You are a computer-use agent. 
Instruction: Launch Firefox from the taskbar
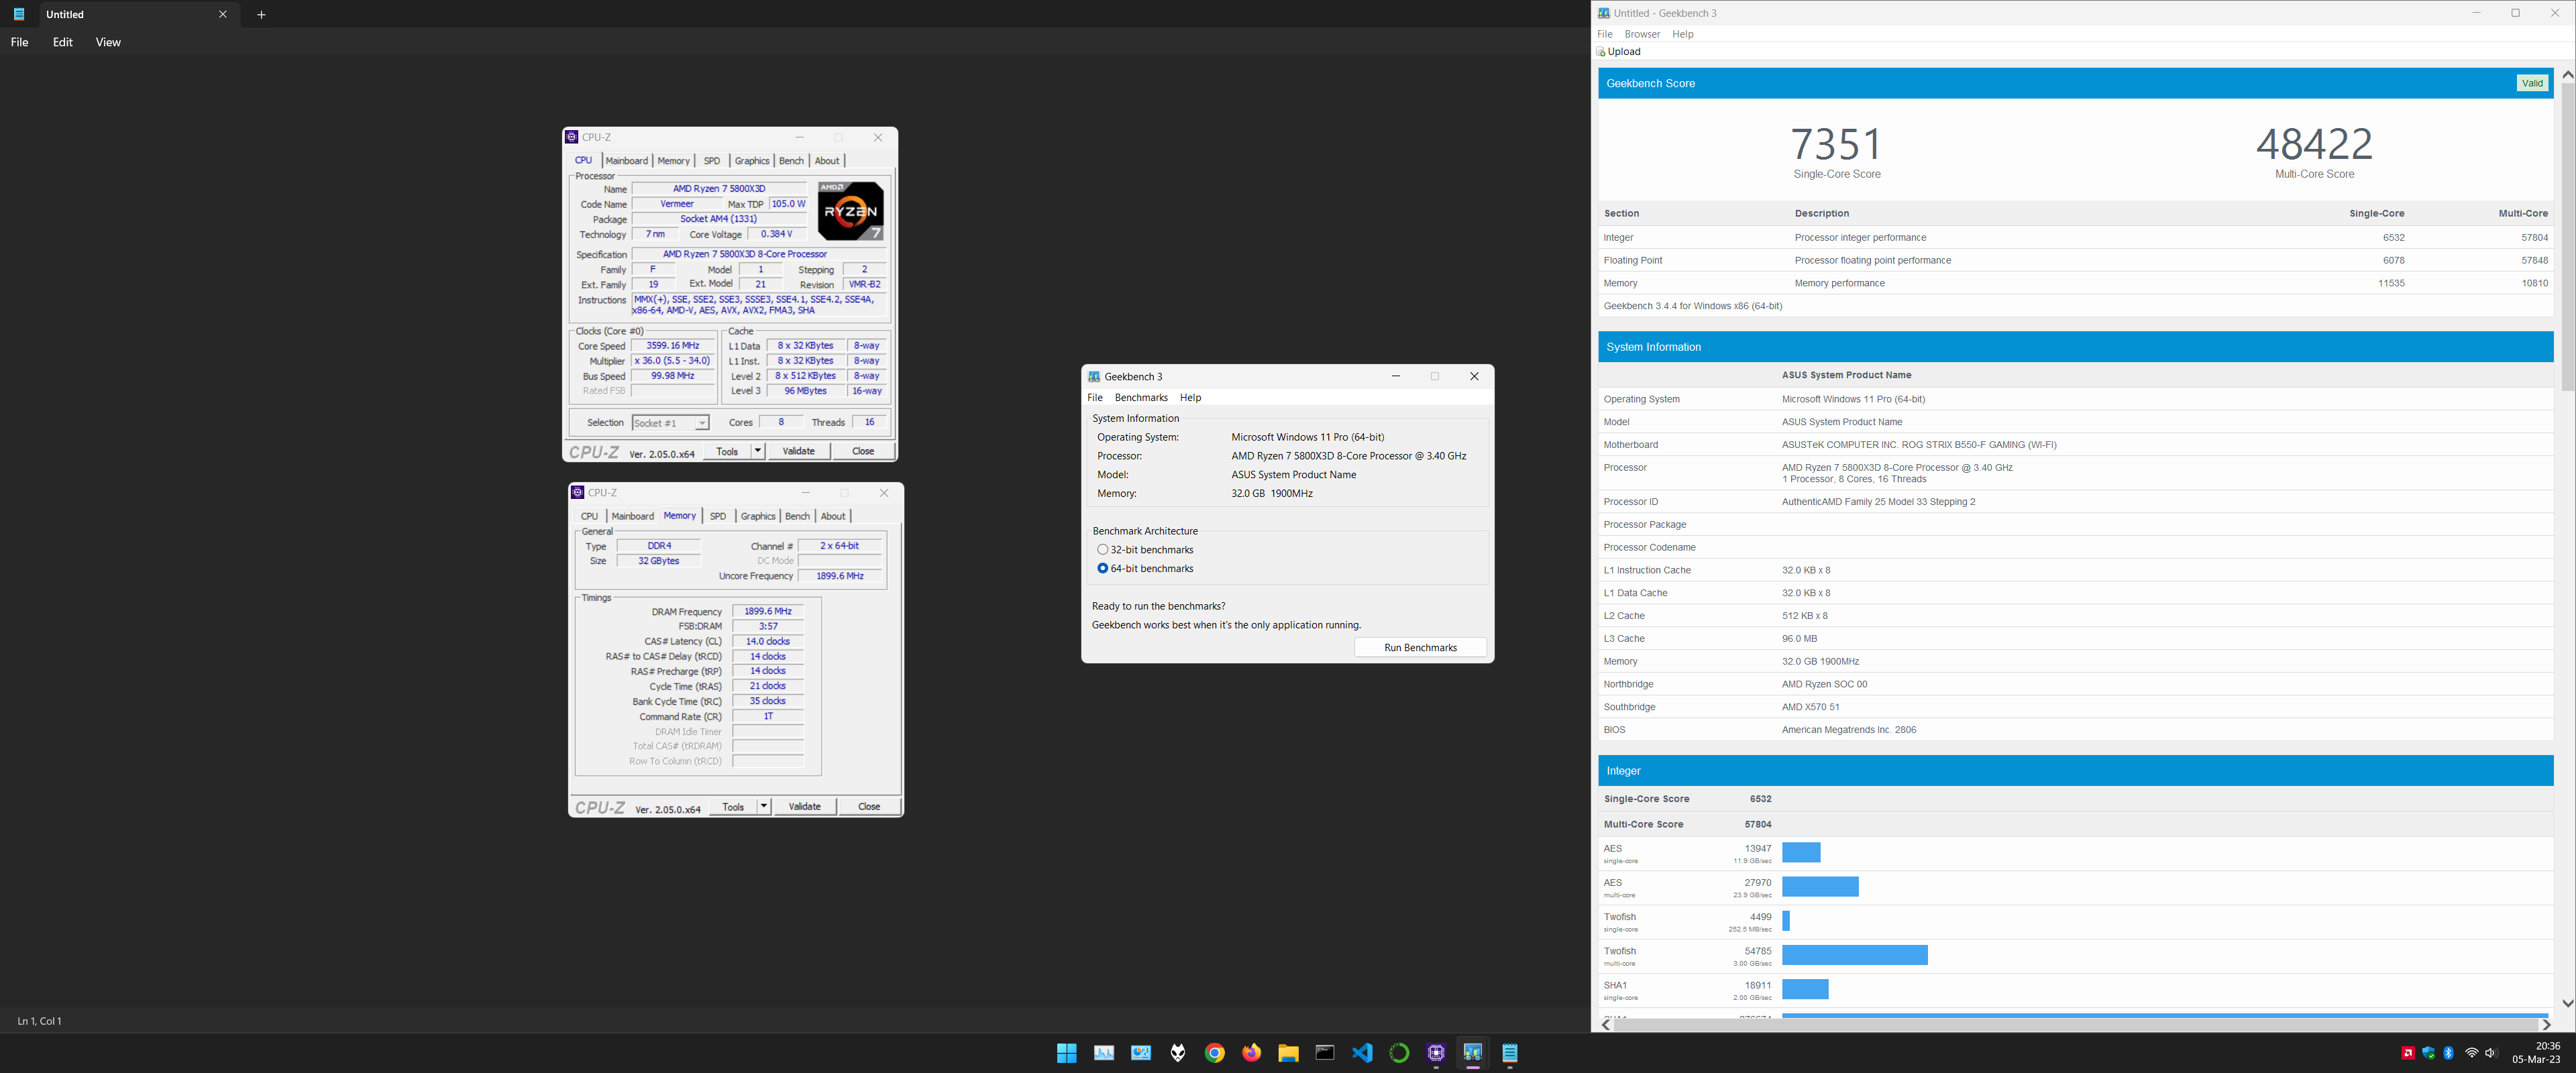1252,1053
